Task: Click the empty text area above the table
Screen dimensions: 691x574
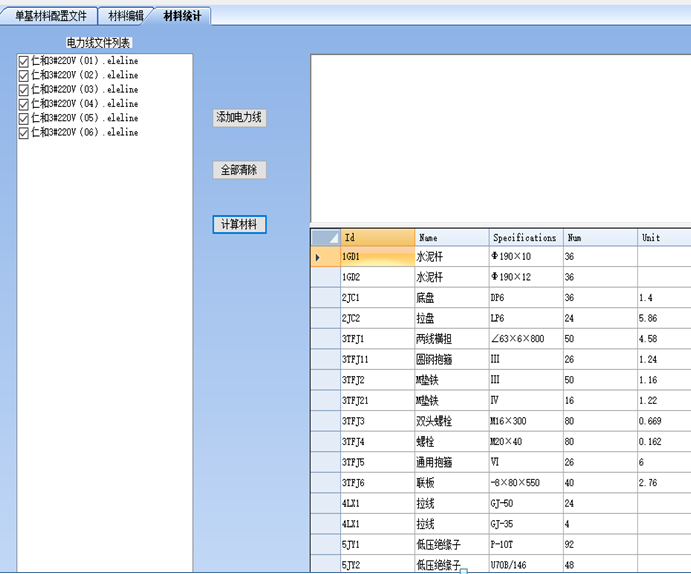Action: [x=500, y=138]
